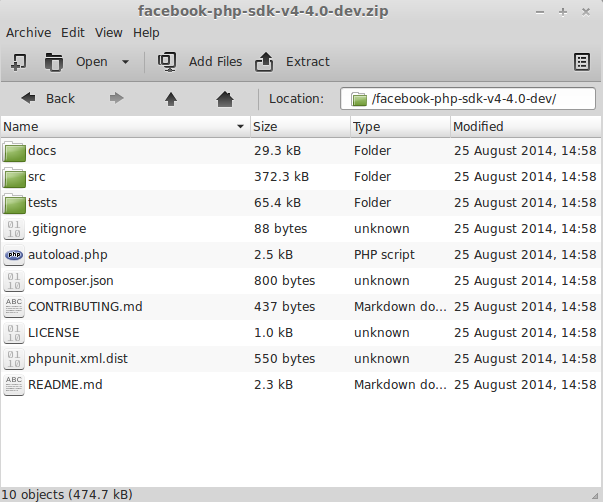
Task: Click the Add Files toolbar icon
Action: [167, 62]
